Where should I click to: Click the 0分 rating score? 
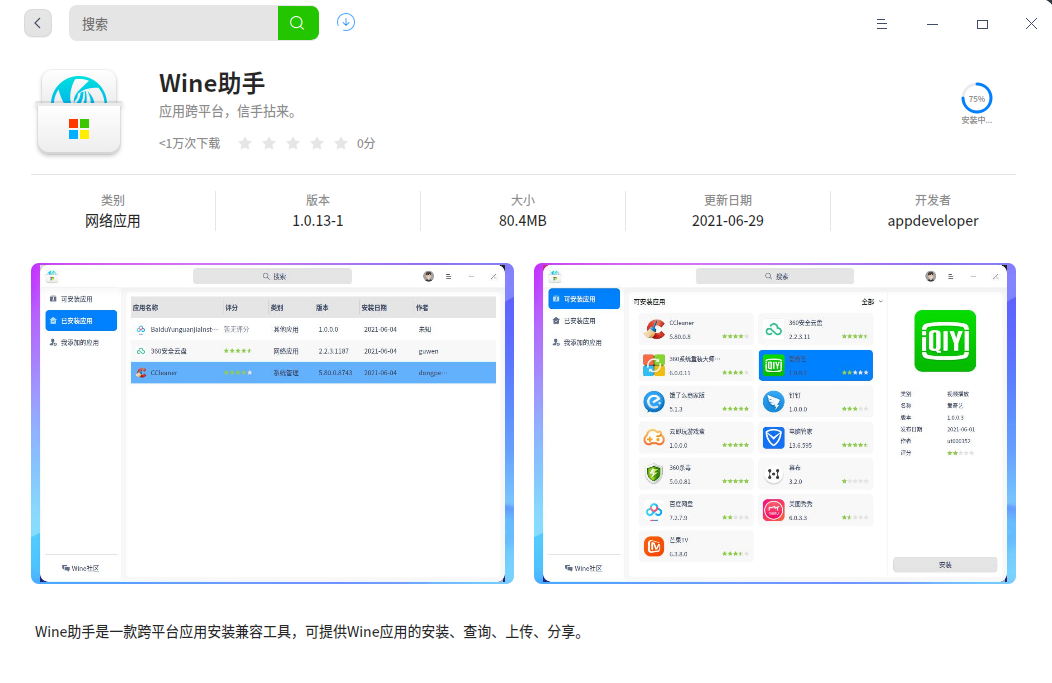click(x=366, y=144)
